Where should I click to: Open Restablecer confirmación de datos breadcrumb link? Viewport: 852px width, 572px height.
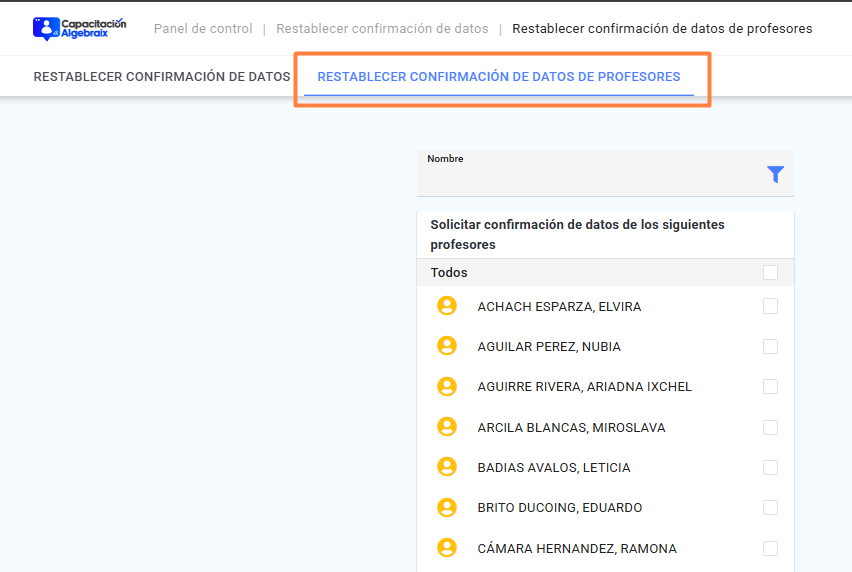tap(382, 29)
